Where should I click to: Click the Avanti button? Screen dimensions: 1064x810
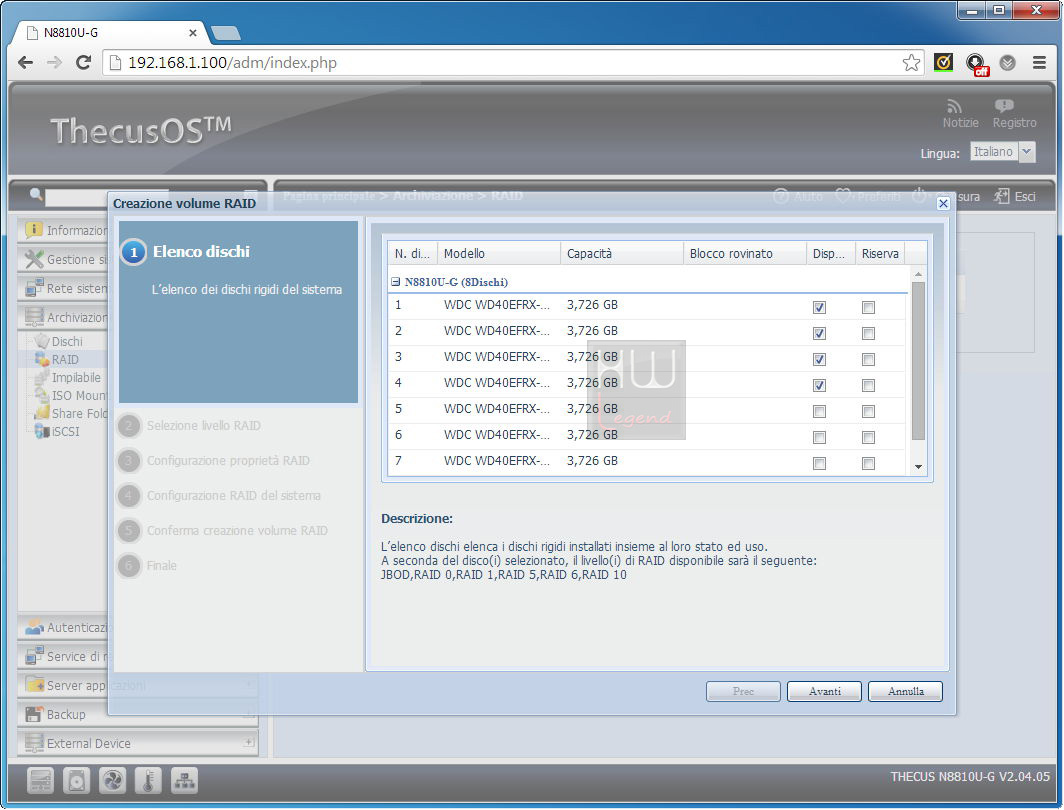(x=824, y=691)
